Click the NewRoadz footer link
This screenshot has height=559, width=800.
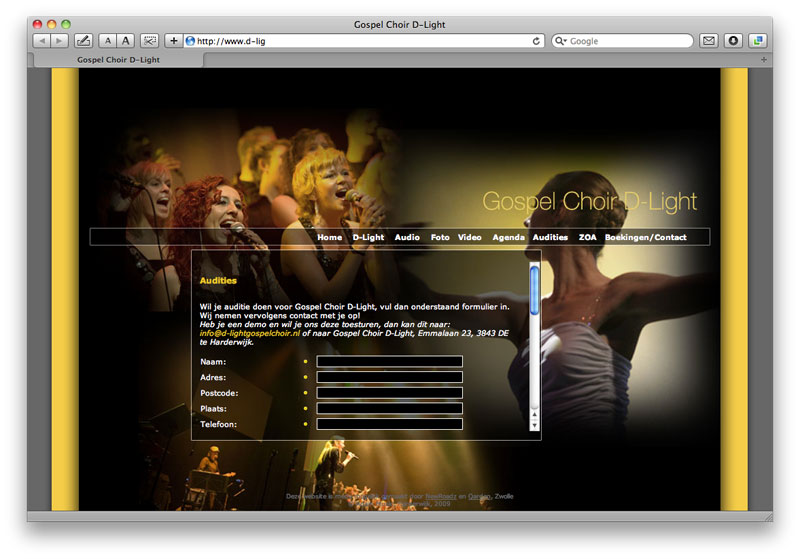tap(441, 496)
